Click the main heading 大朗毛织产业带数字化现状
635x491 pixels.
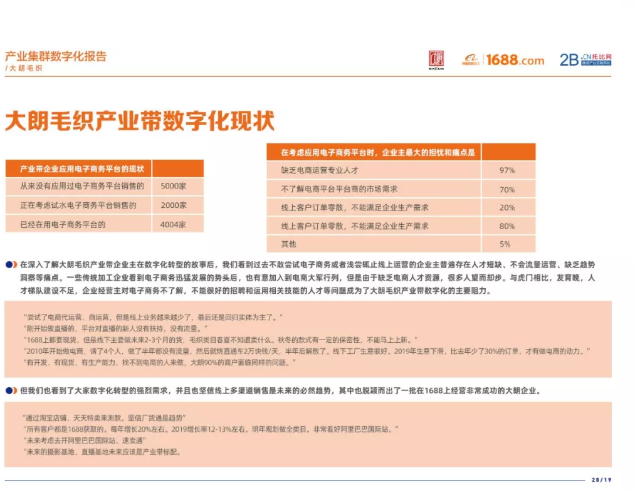(x=140, y=122)
